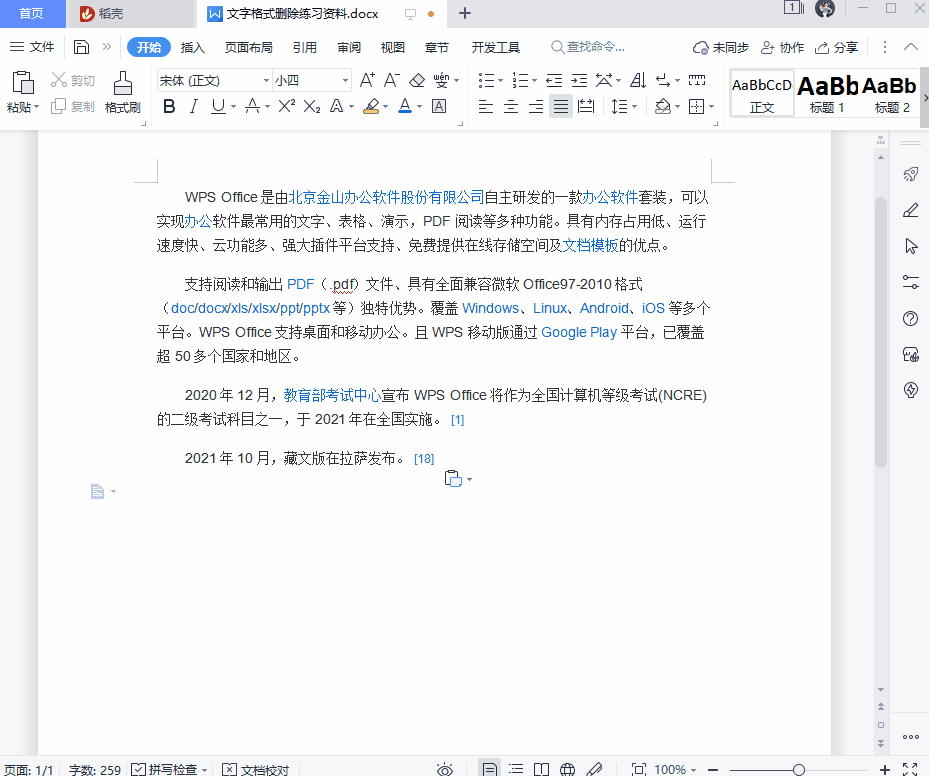The image size is (929, 776).
Task: Decrease font size with A- icon
Action: click(x=392, y=80)
